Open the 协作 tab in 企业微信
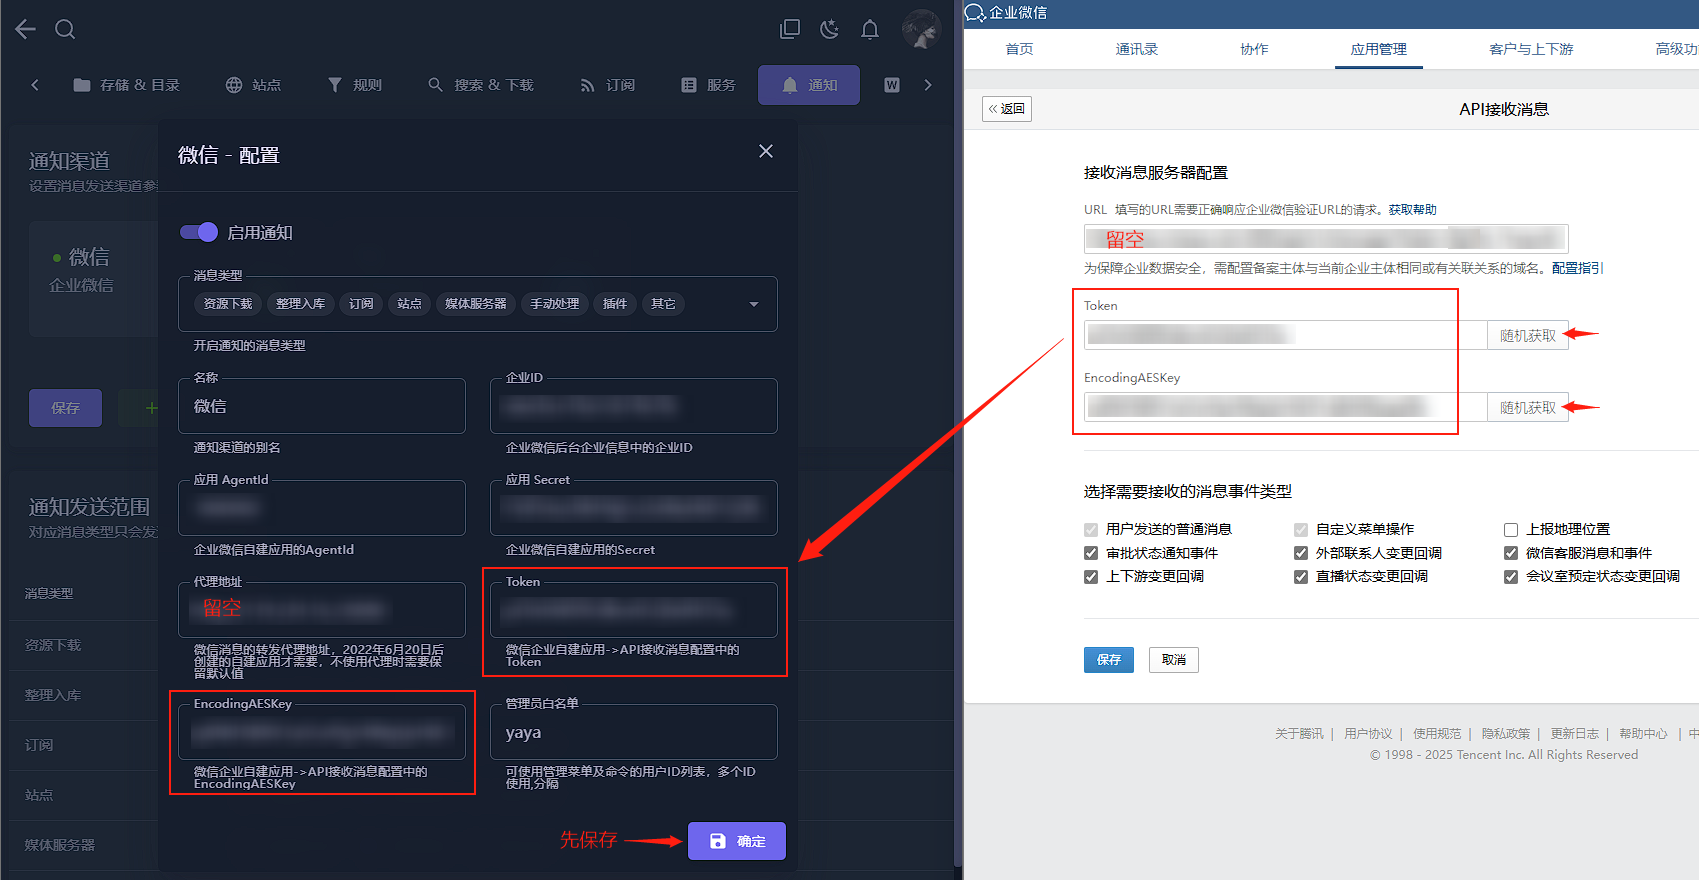Image resolution: width=1699 pixels, height=880 pixels. pos(1254,49)
